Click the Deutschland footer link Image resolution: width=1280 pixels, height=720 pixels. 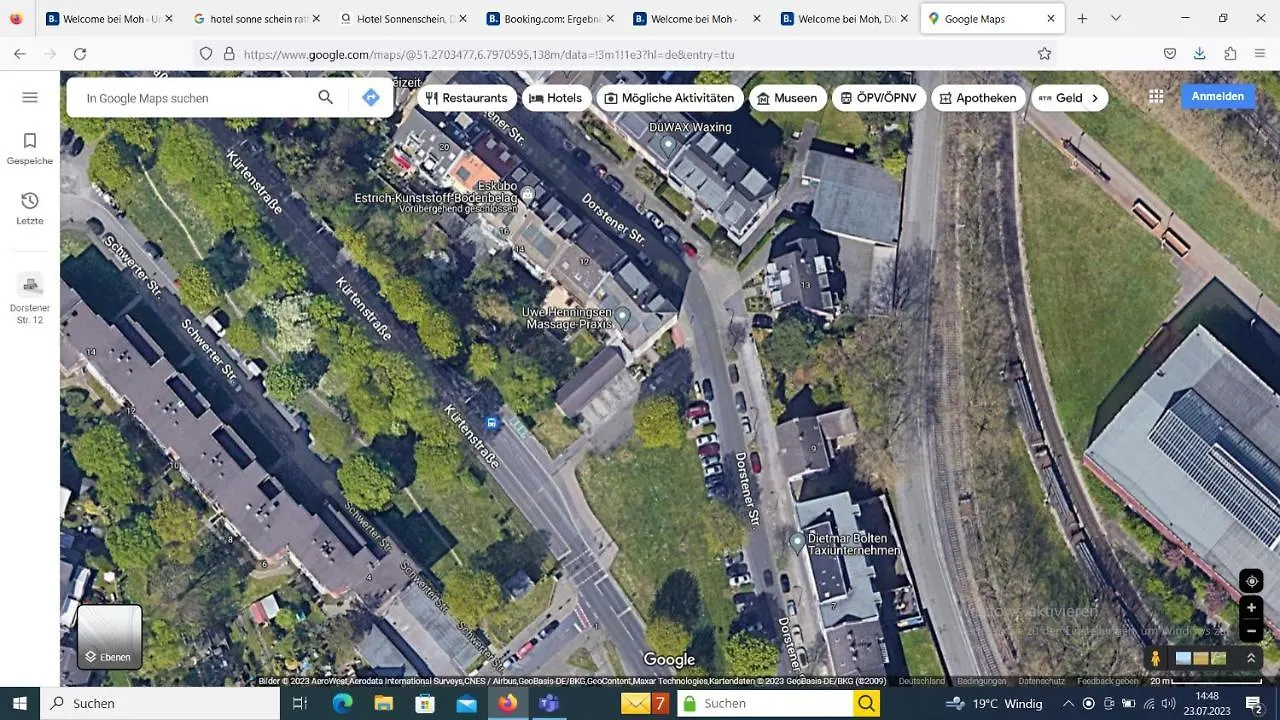(921, 681)
